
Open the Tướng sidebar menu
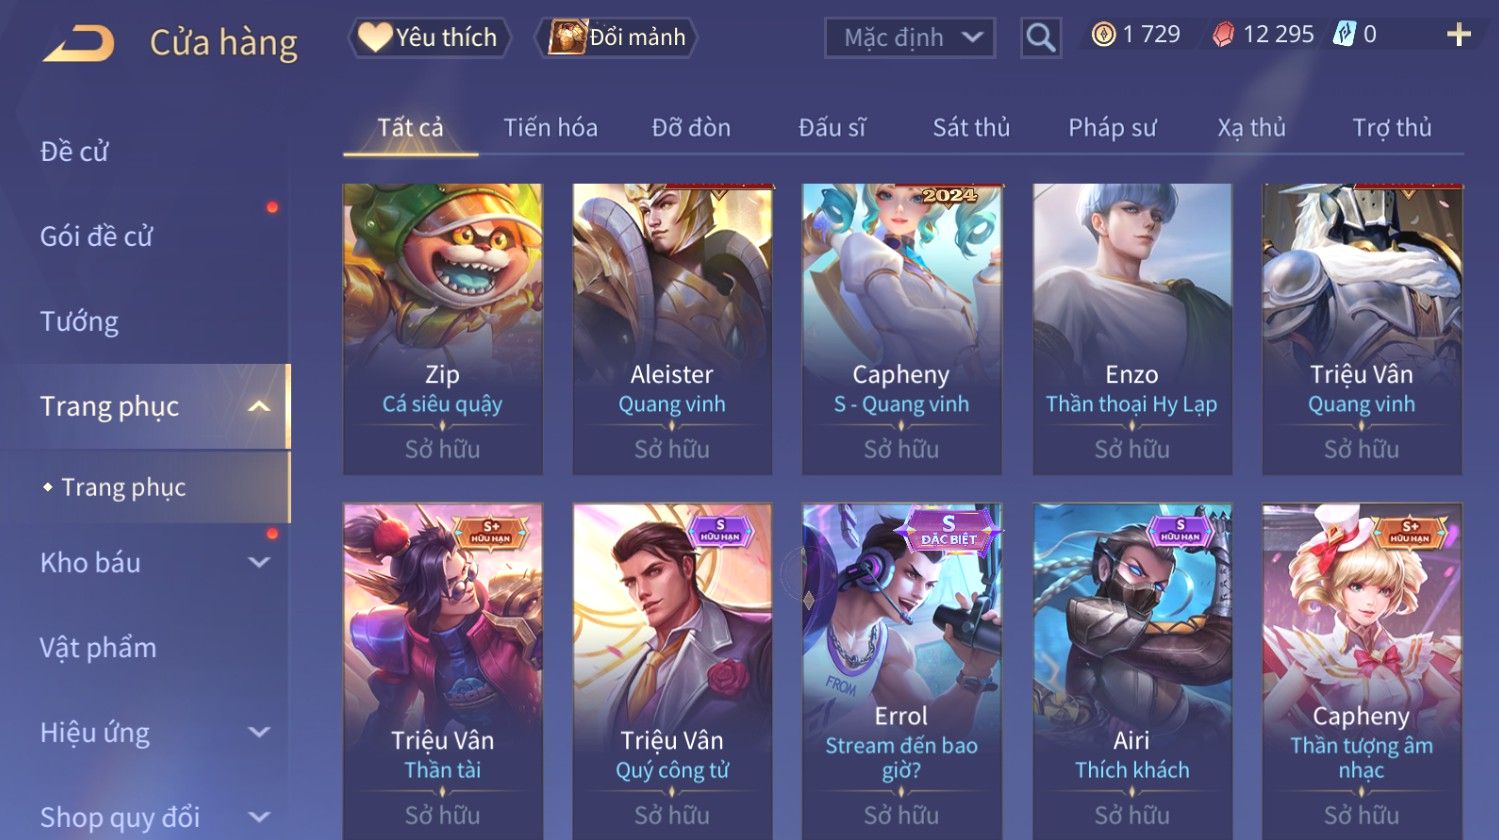(x=80, y=321)
